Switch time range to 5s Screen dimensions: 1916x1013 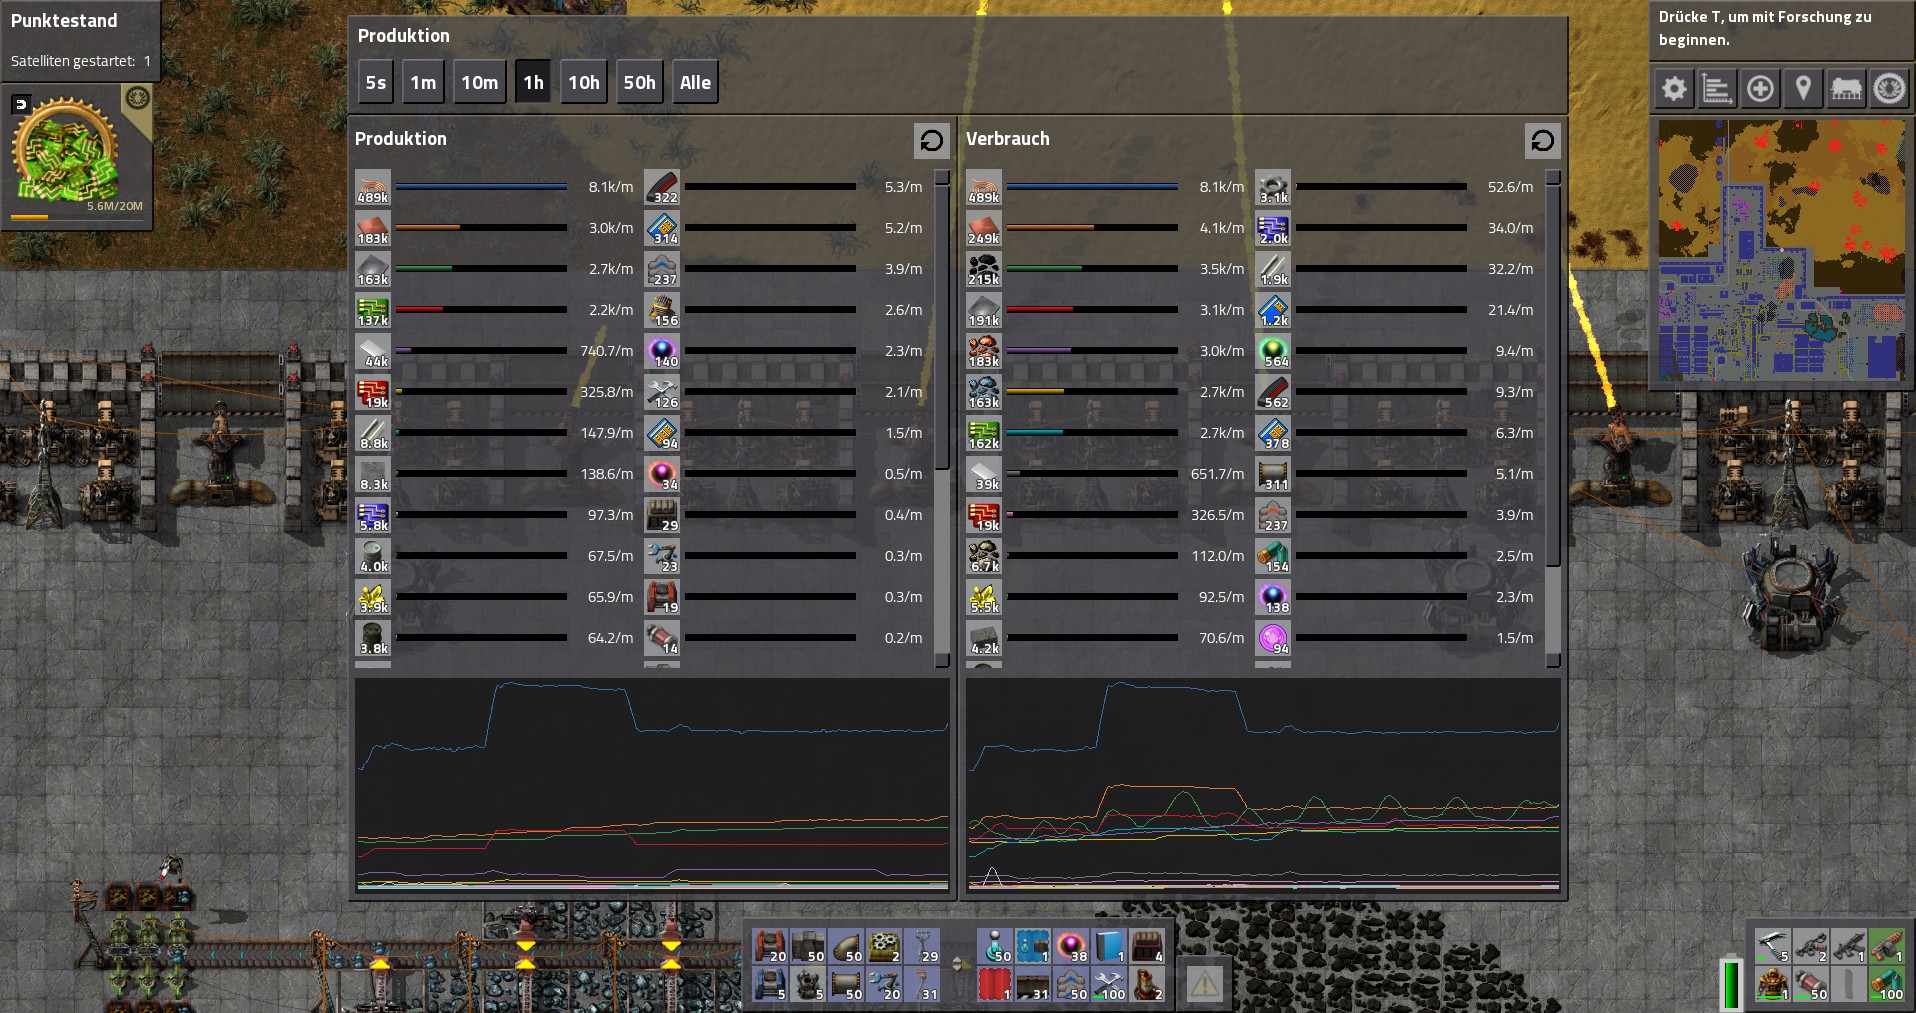pos(375,82)
